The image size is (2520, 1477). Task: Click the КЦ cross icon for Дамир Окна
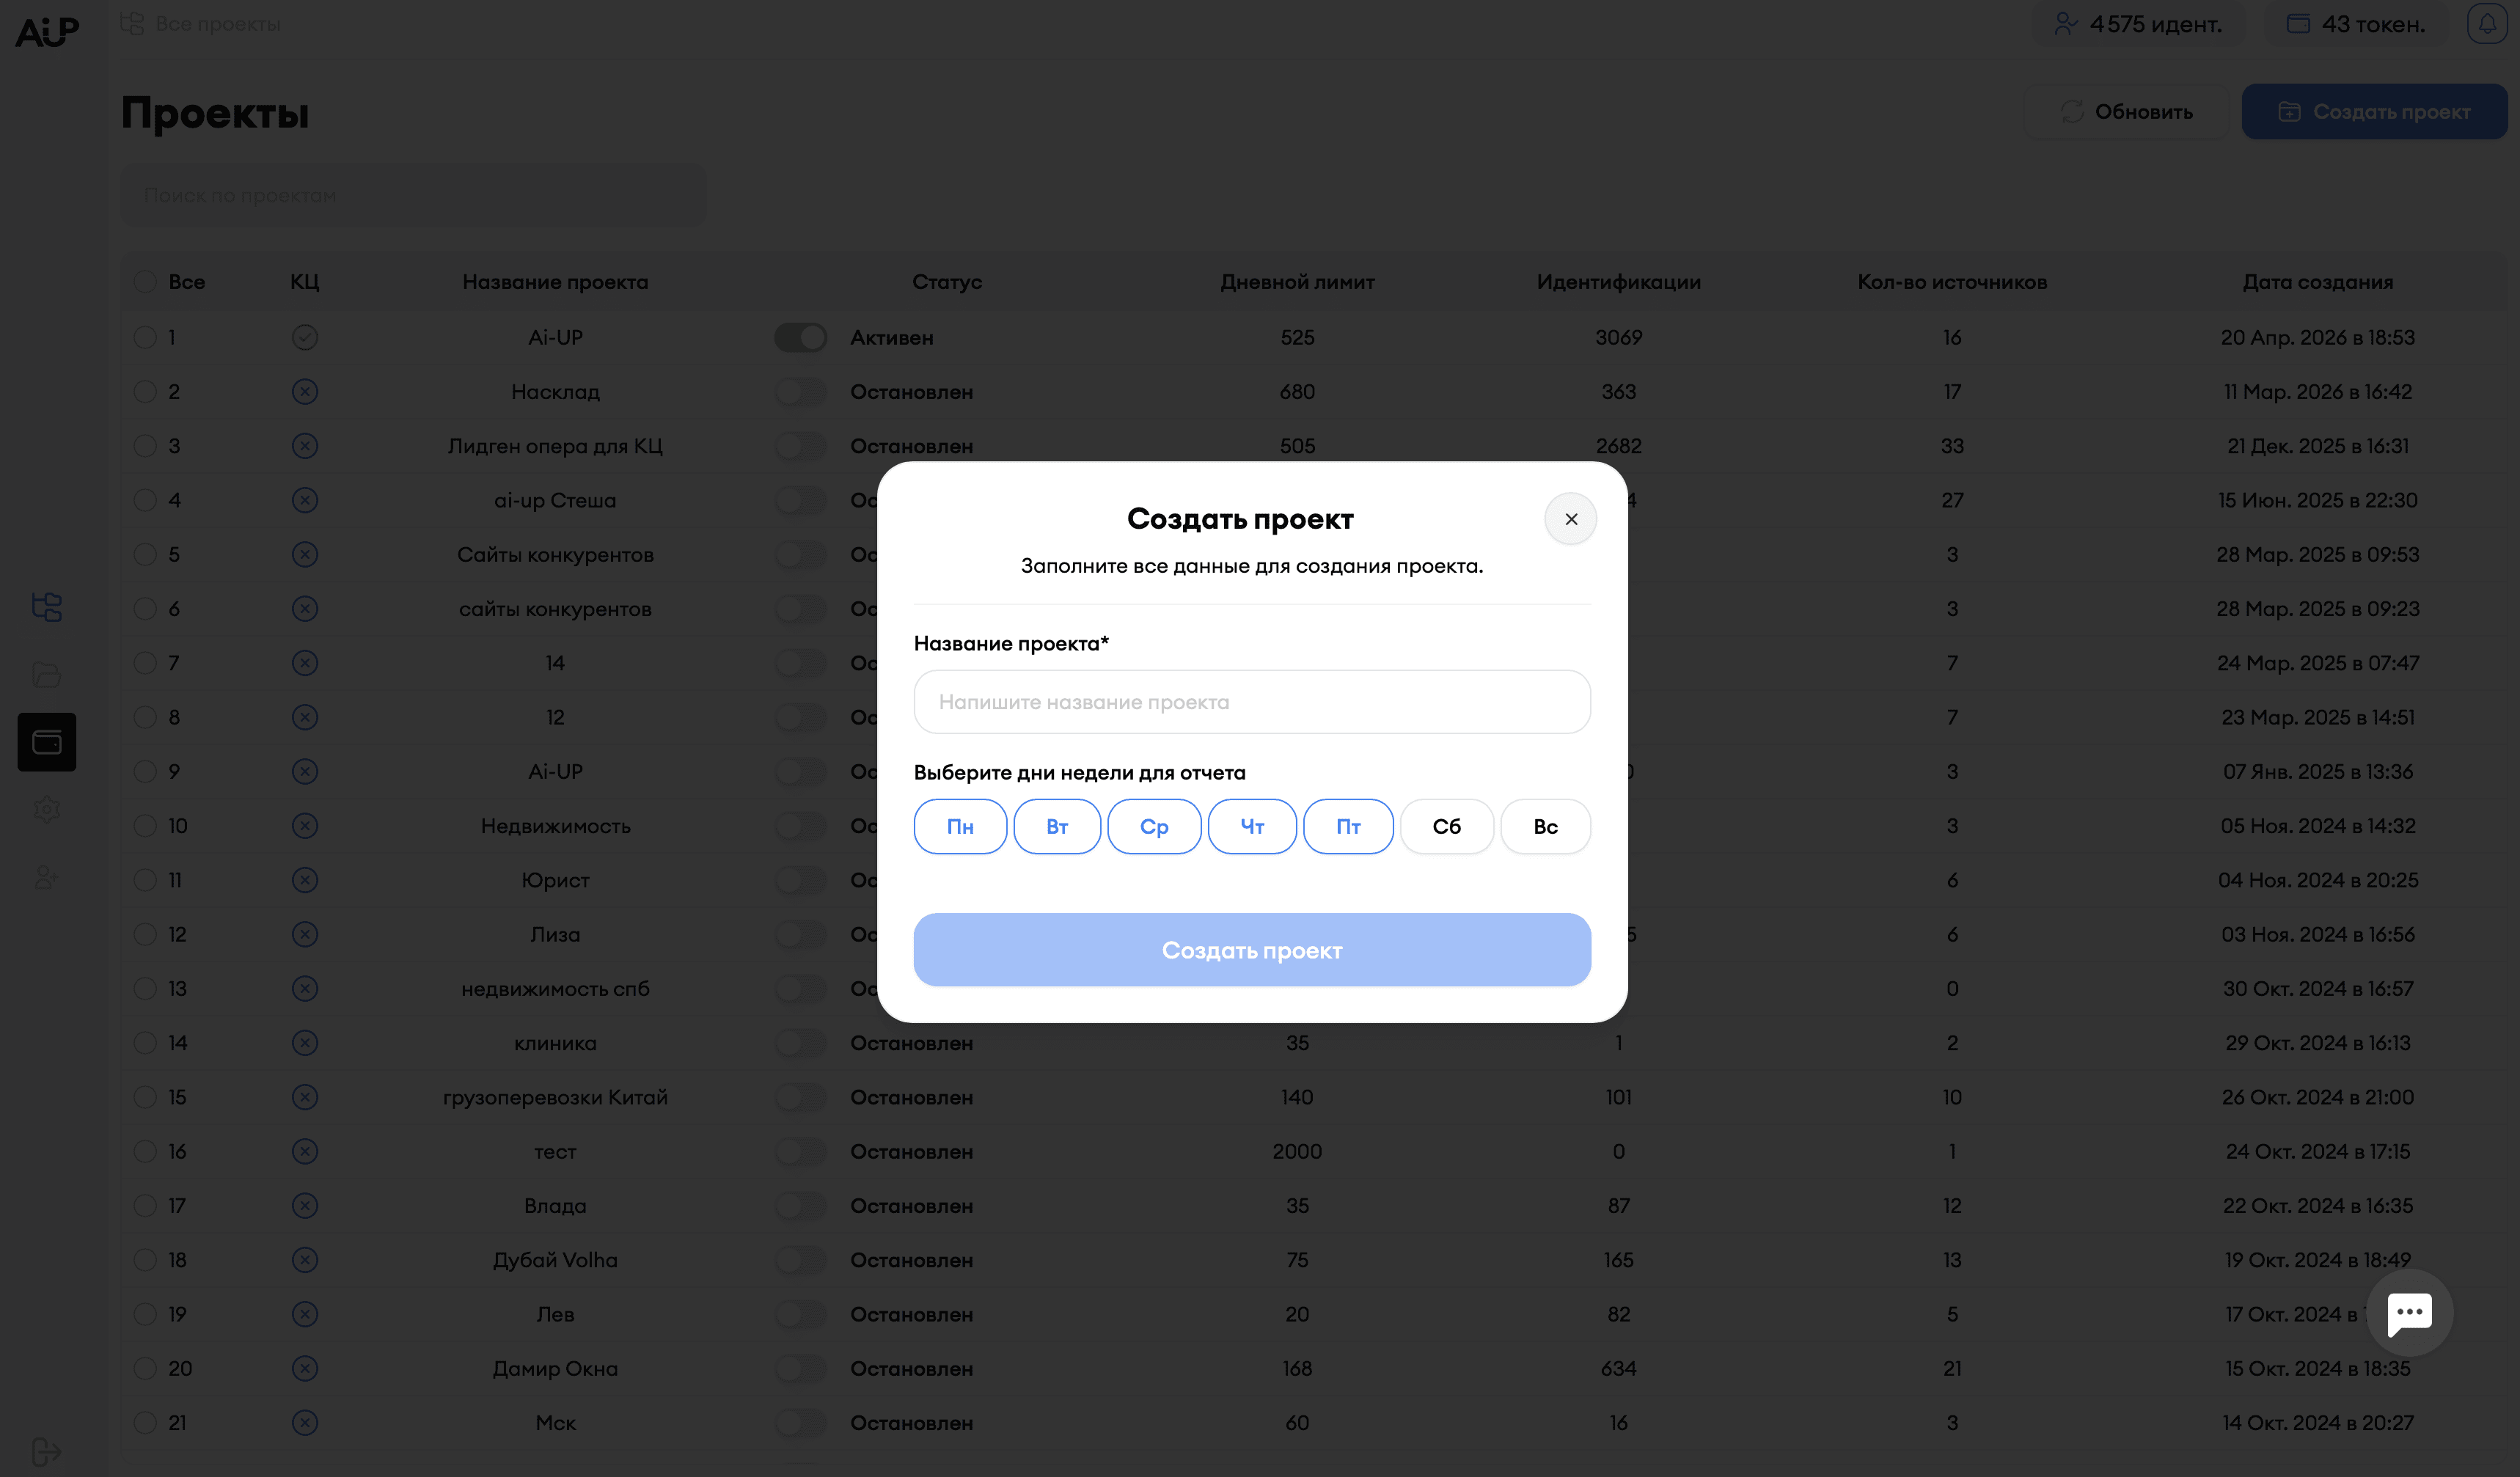pyautogui.click(x=305, y=1368)
